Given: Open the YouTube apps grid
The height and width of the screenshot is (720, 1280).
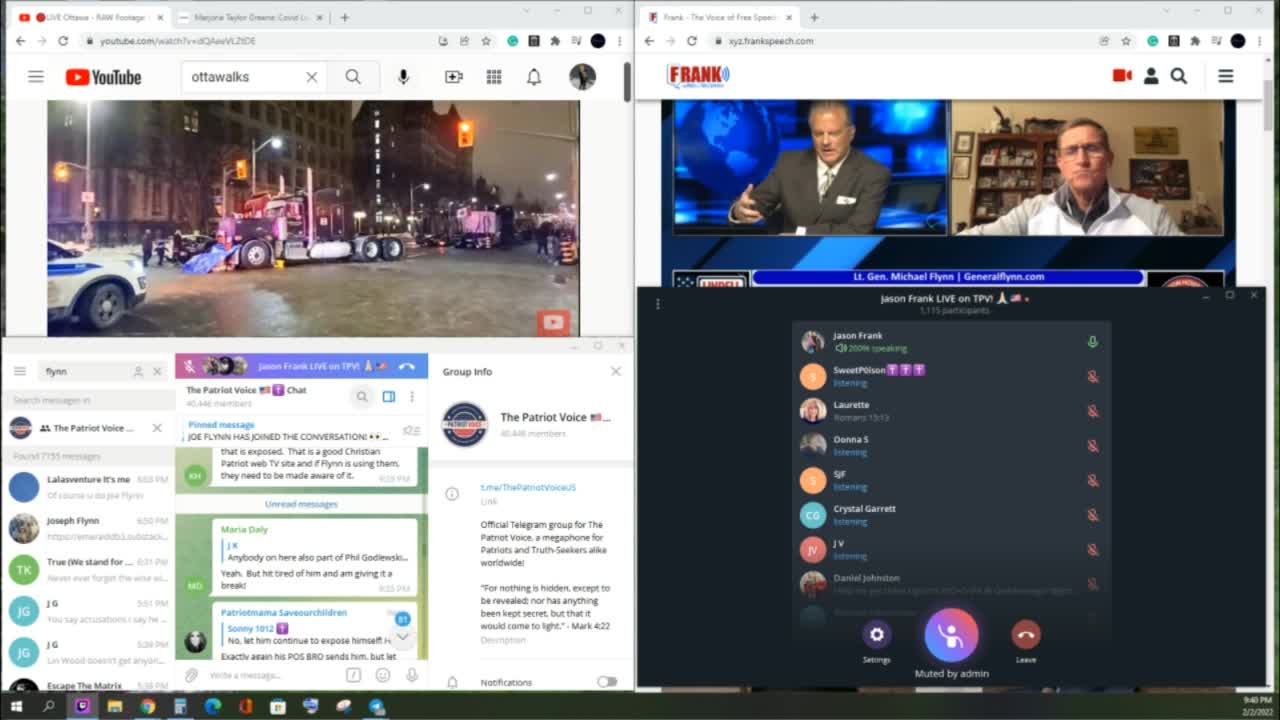Looking at the screenshot, I should click(494, 77).
